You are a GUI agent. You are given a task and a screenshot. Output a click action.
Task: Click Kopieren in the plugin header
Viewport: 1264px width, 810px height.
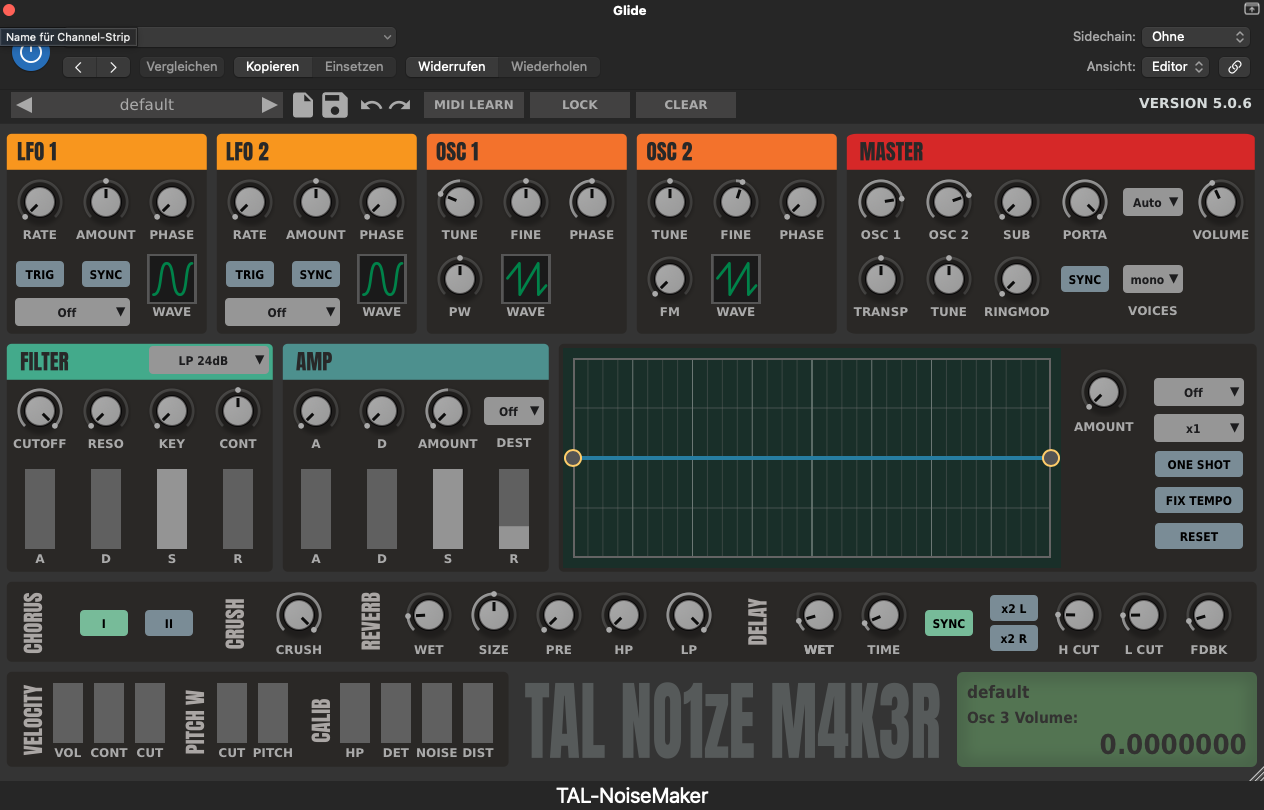[x=272, y=67]
